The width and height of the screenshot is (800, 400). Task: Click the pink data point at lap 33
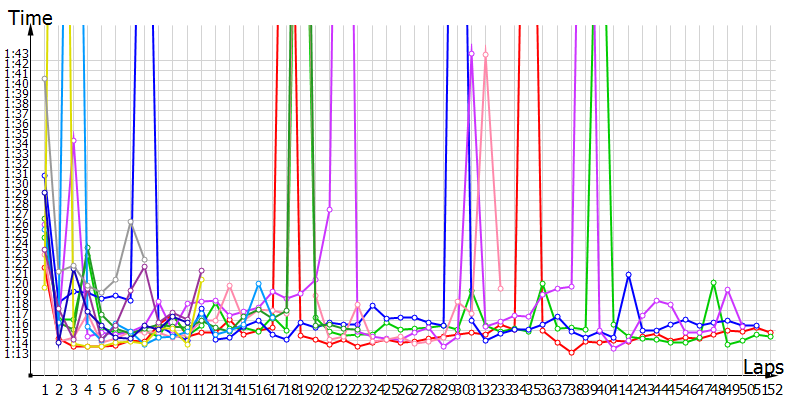500,288
